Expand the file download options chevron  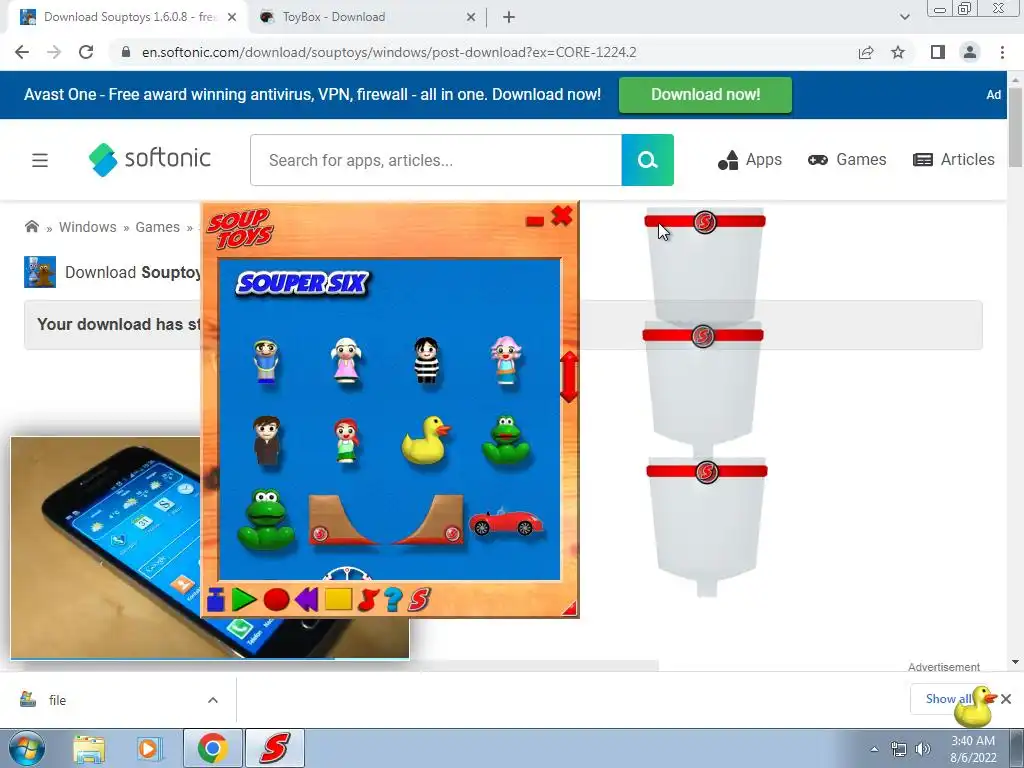point(213,700)
